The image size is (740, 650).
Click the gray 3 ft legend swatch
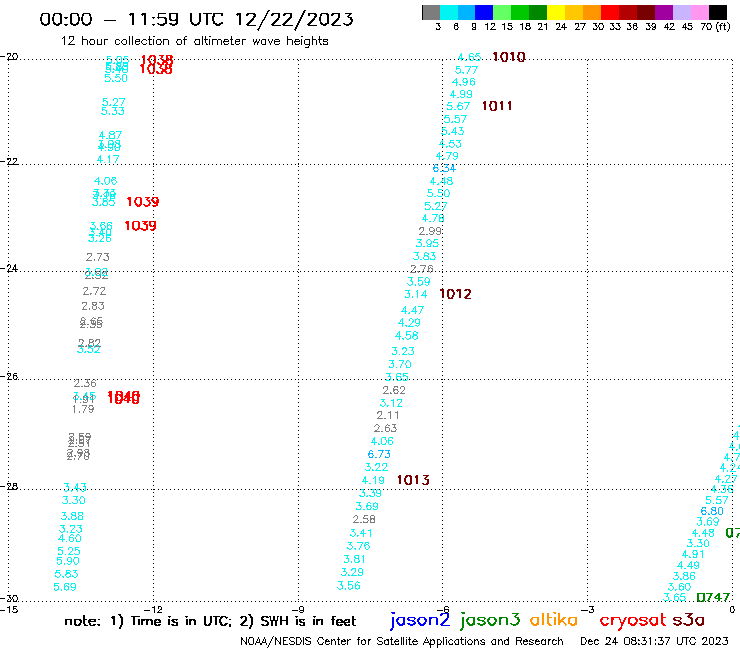431,12
